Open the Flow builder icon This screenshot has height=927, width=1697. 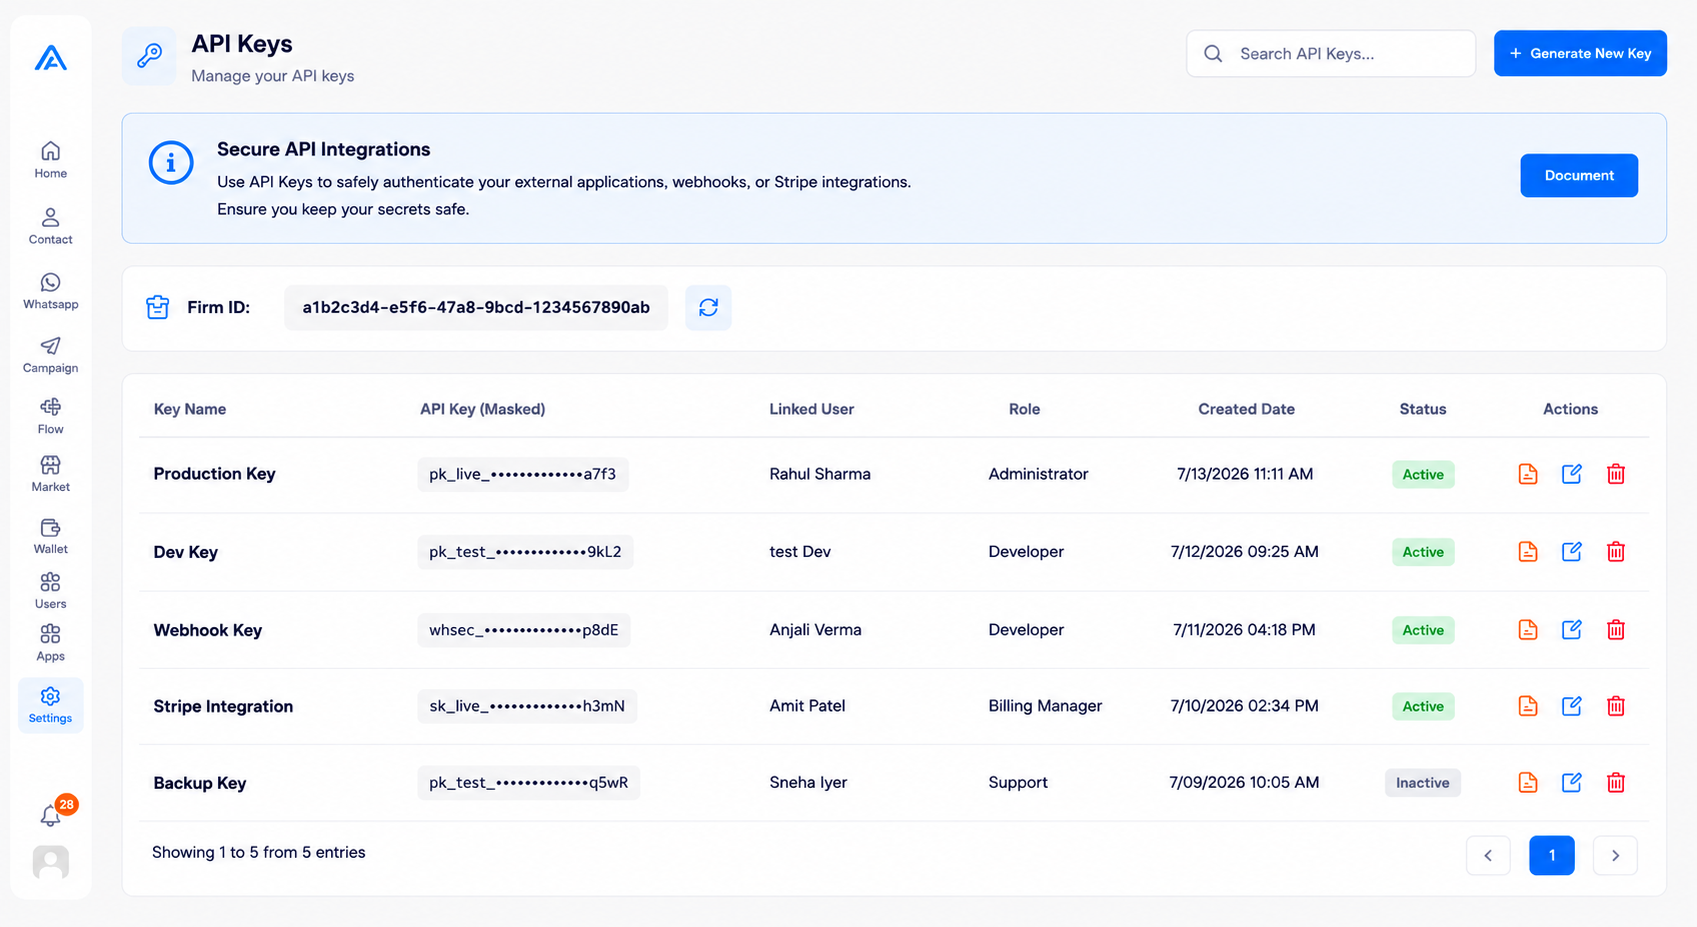pos(50,416)
